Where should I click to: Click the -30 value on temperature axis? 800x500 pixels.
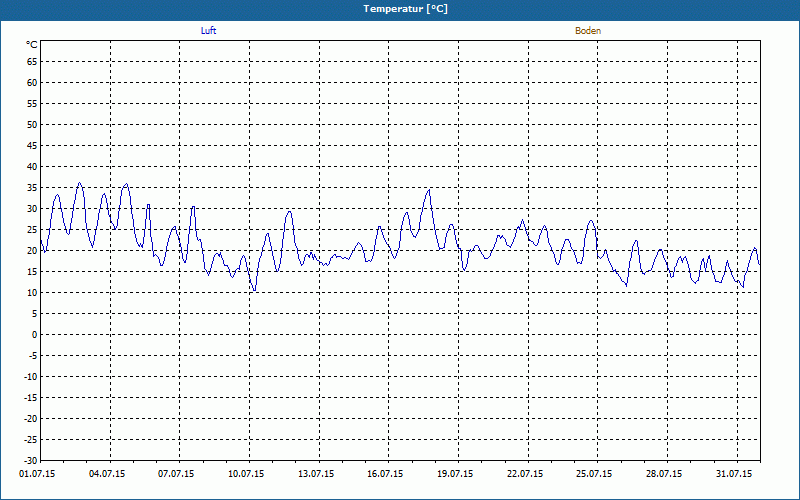click(x=31, y=461)
